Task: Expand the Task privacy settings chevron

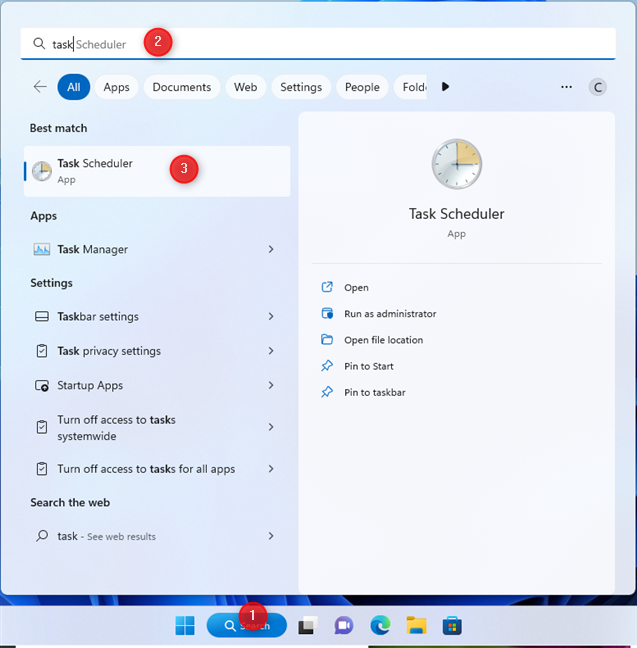Action: click(271, 351)
